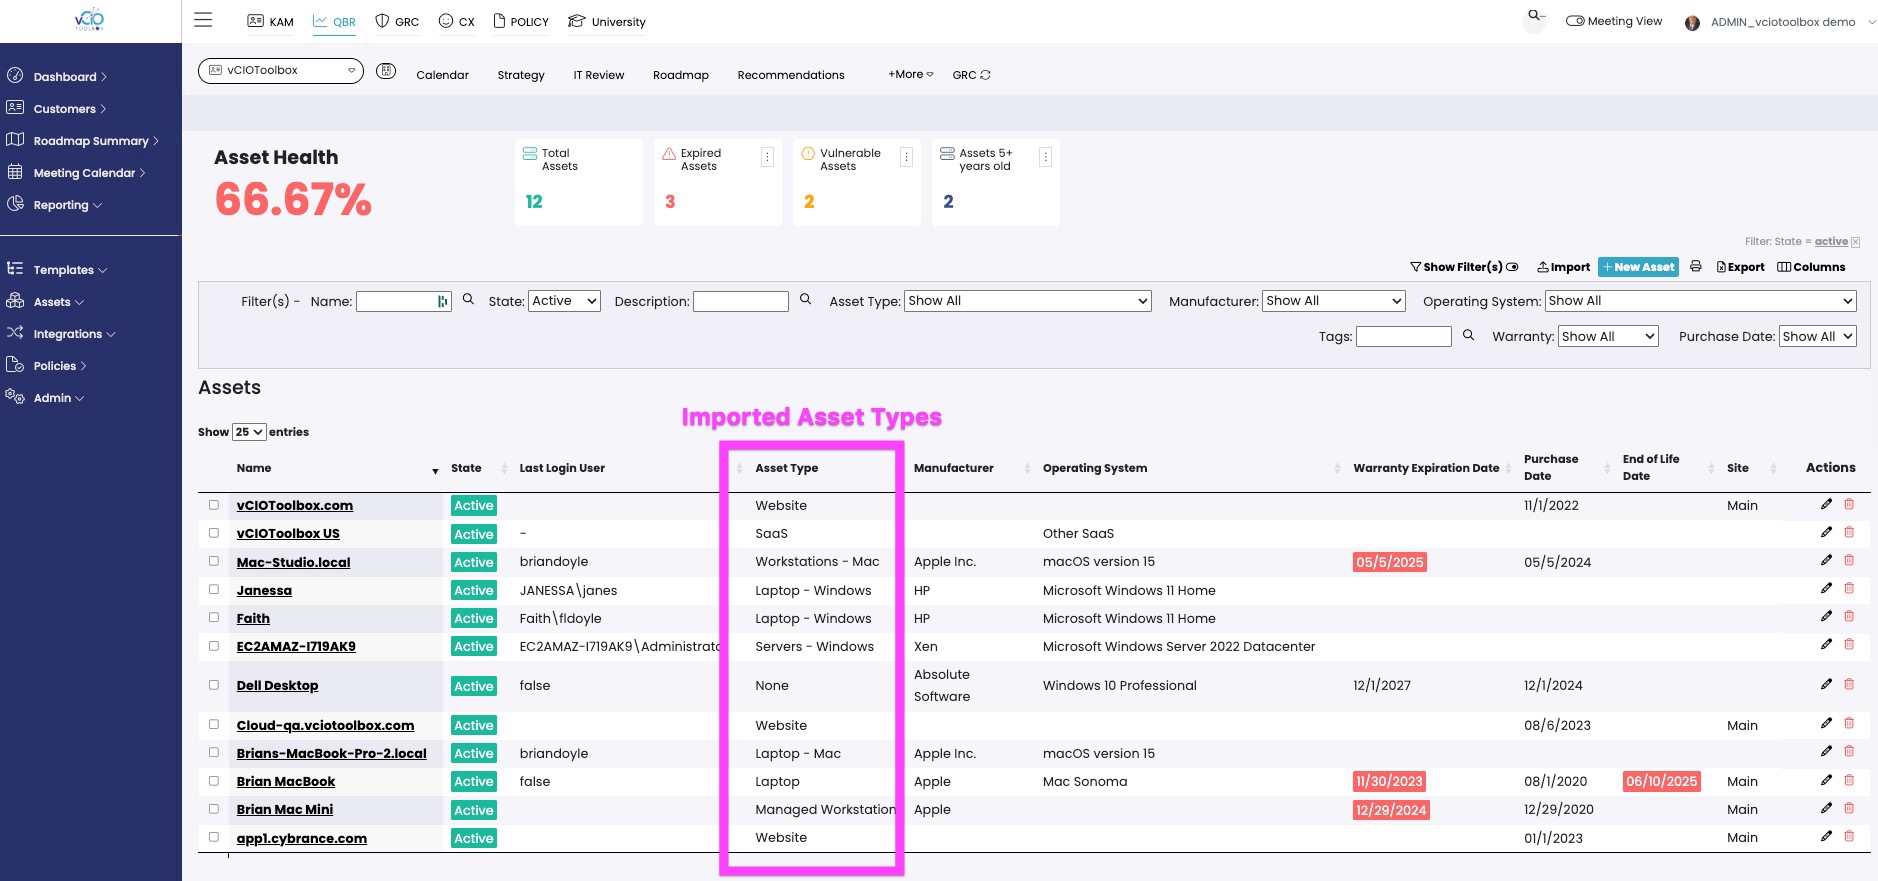The width and height of the screenshot is (1878, 881).
Task: Edit the Dell Desktop asset pencil icon
Action: coord(1826,684)
